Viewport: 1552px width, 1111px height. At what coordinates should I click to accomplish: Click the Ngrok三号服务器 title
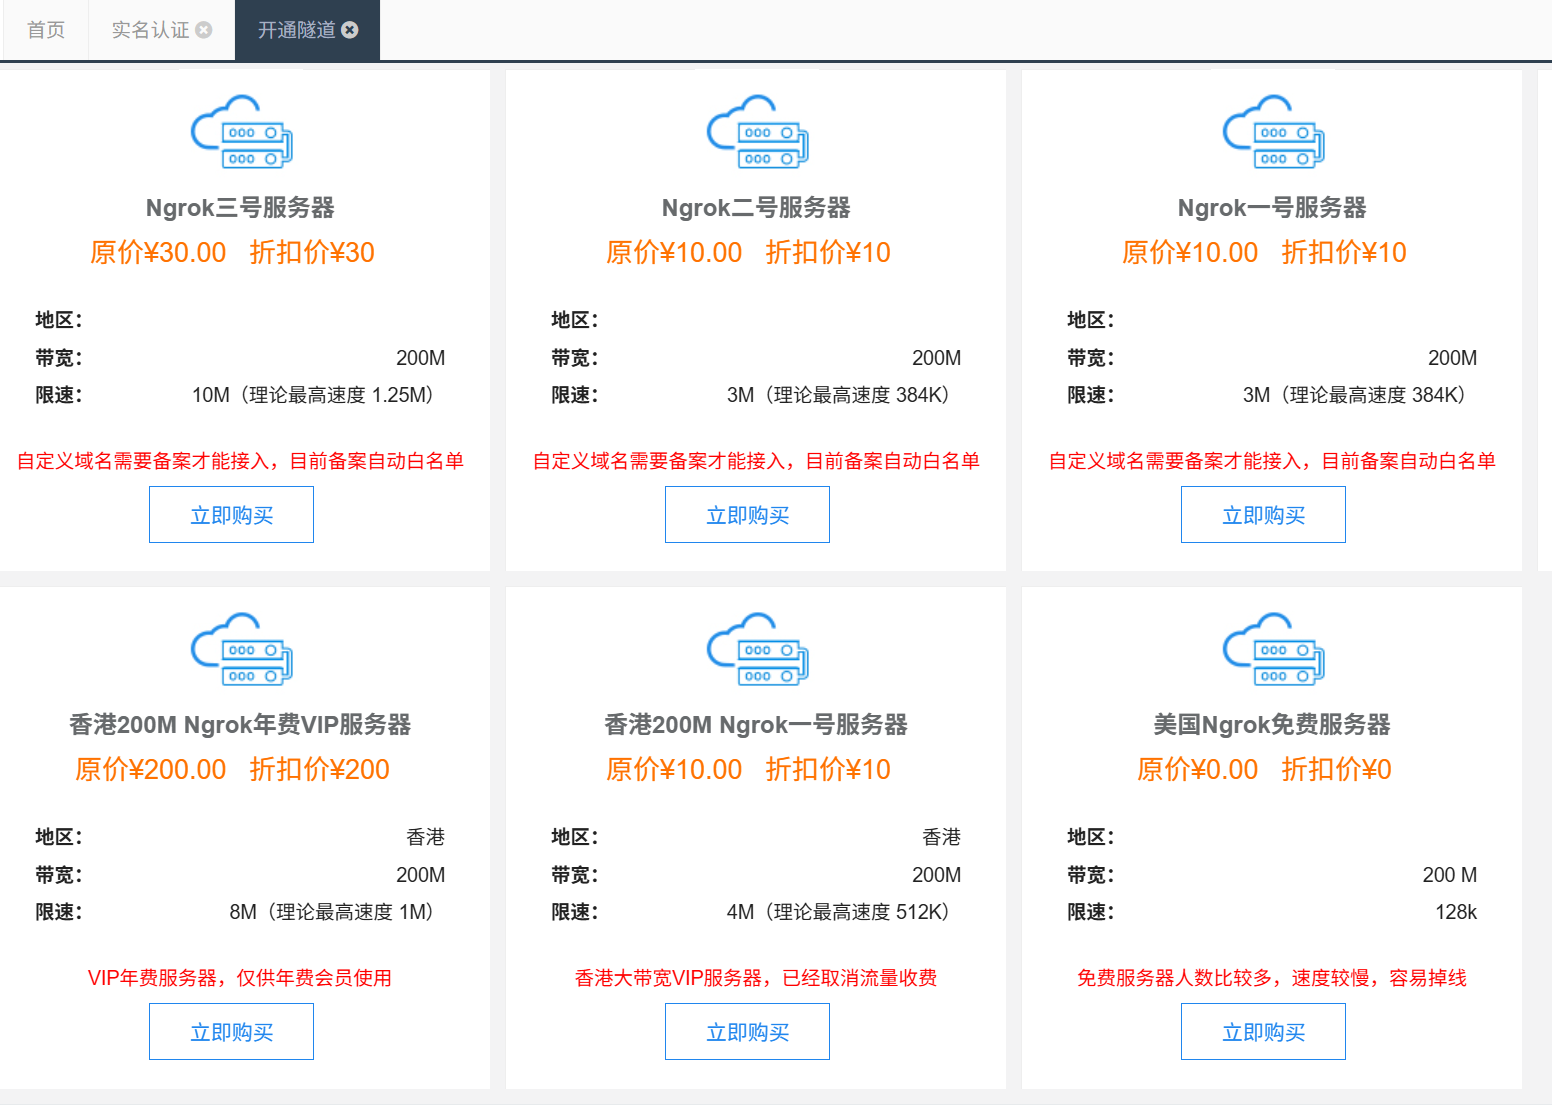(x=240, y=208)
